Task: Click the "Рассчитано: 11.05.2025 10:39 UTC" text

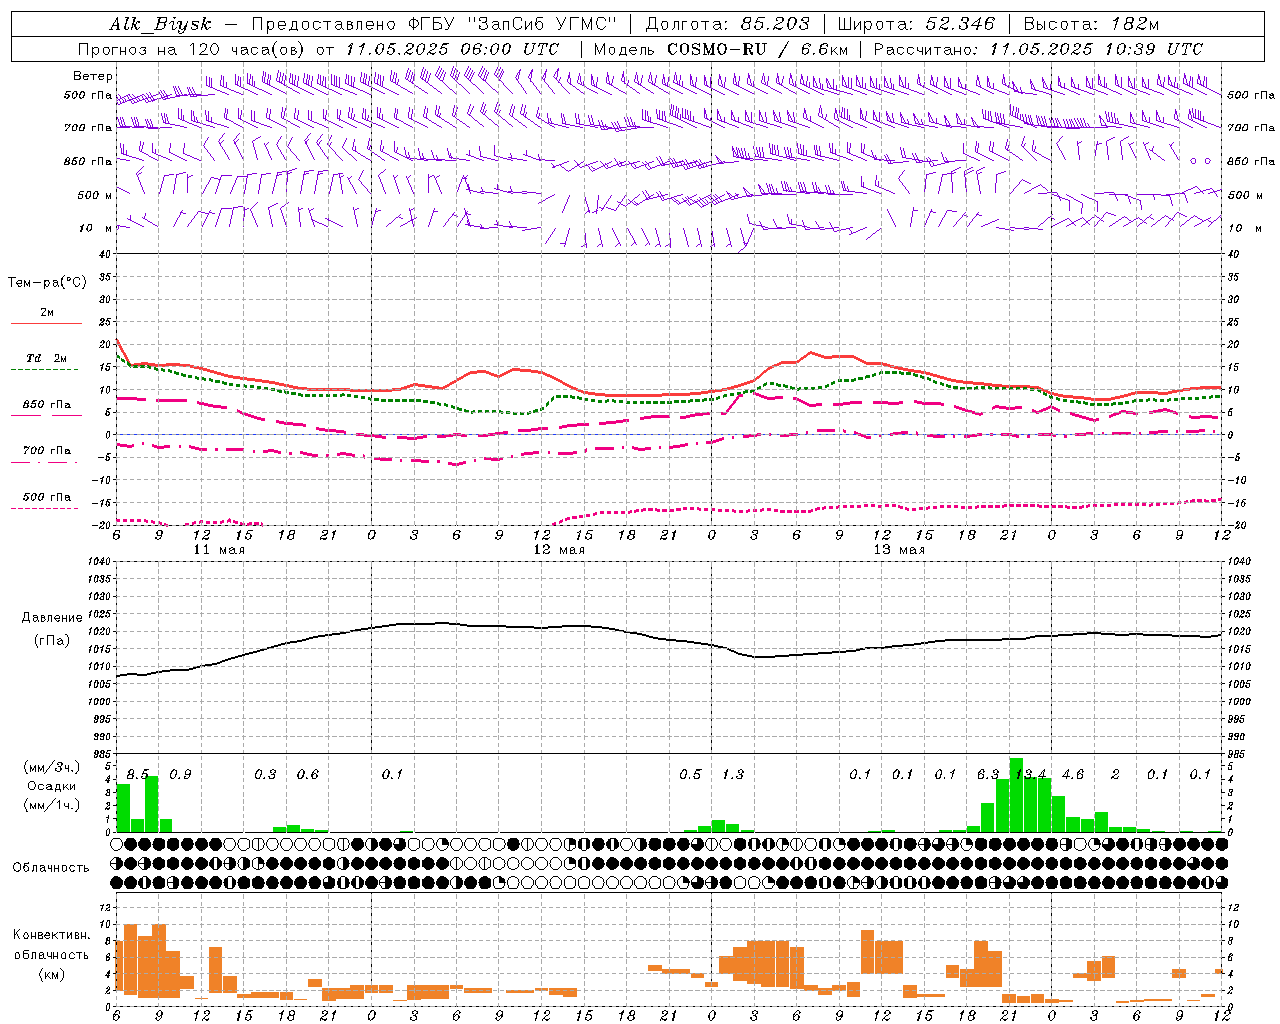Action: [x=1038, y=49]
